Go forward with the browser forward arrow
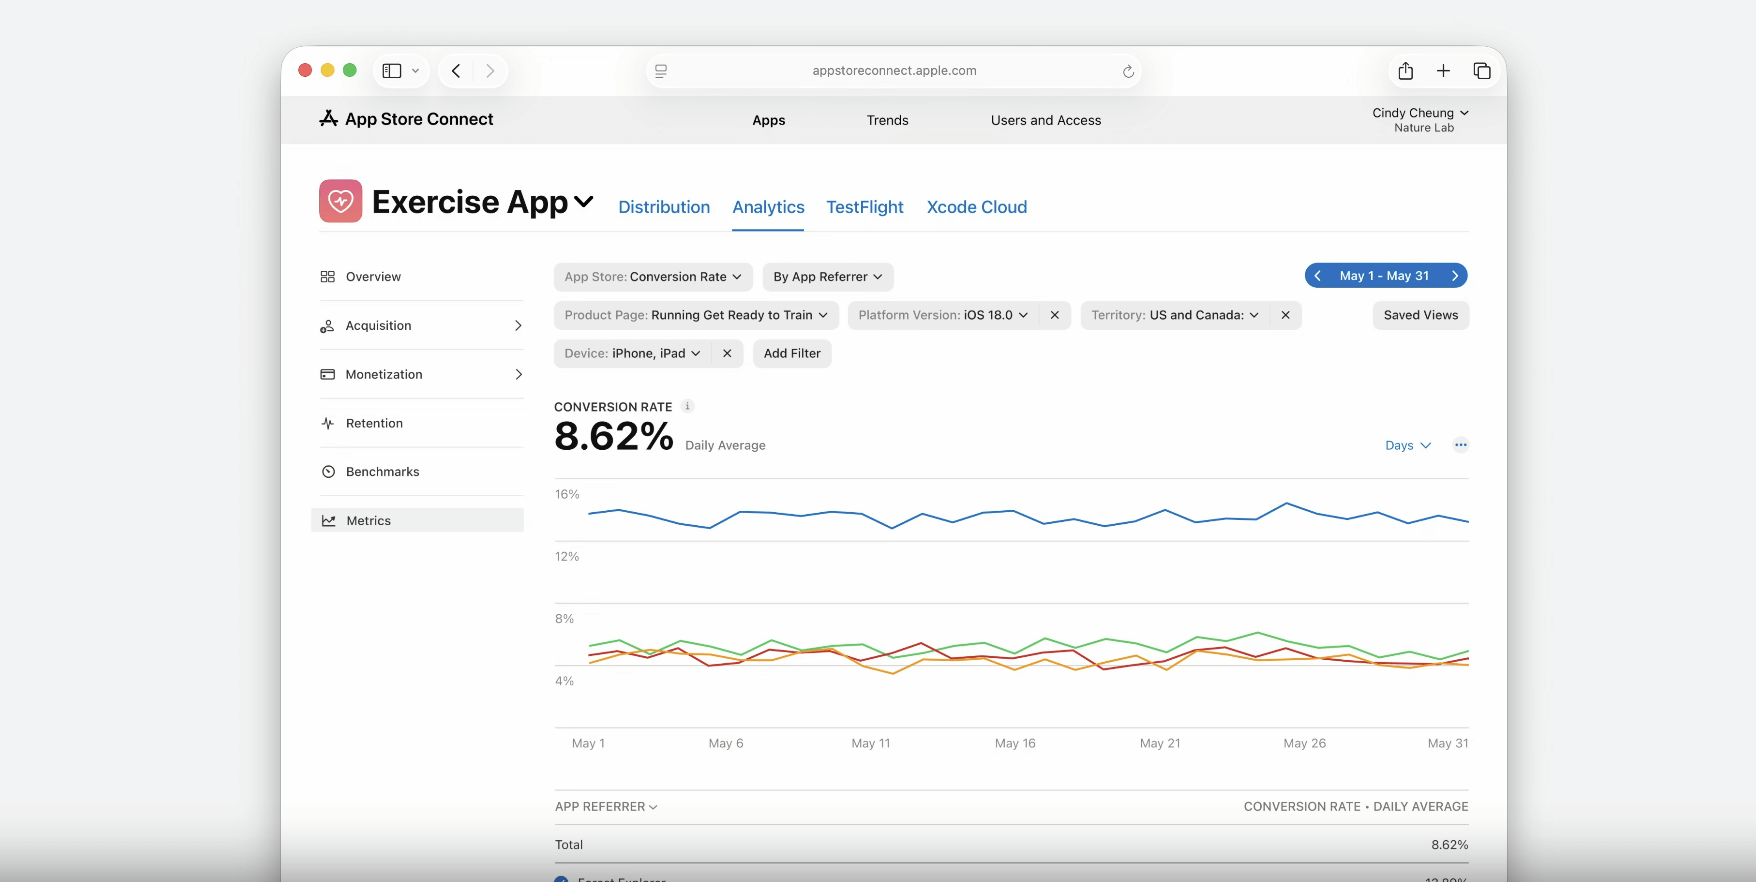 pos(490,71)
